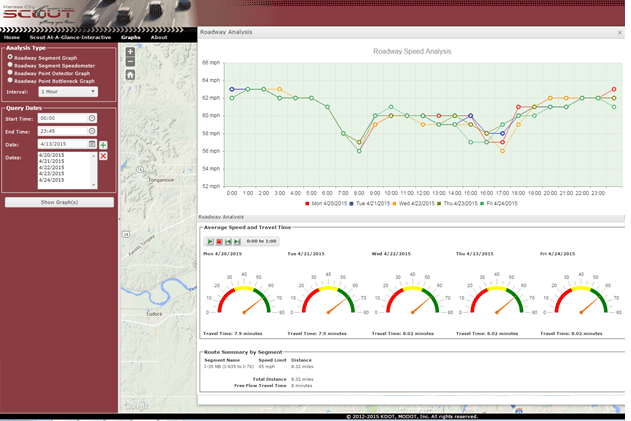This screenshot has width=631, height=421.
Task: Select Roadway Point Detector Graph option
Action: pos(10,72)
